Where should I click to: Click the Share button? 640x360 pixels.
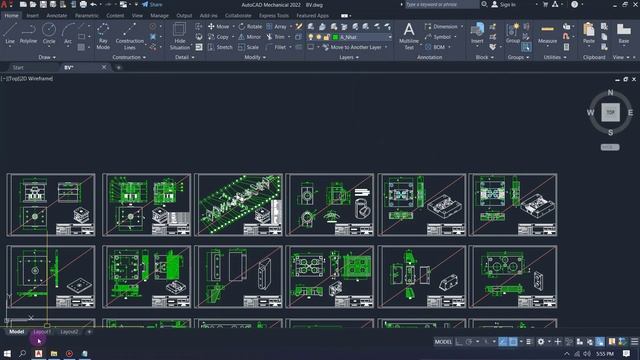(152, 4)
